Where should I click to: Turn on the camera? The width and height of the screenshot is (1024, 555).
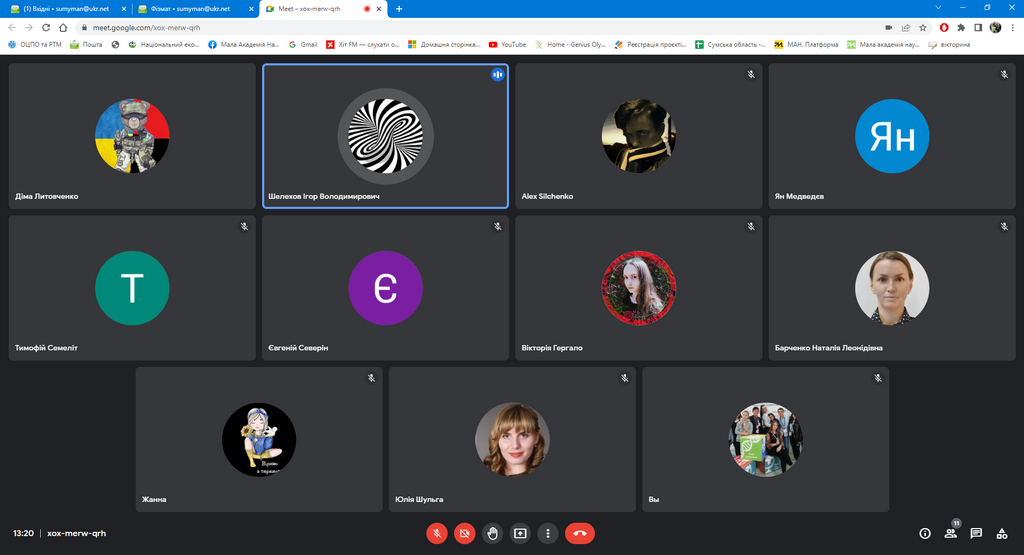[x=465, y=533]
